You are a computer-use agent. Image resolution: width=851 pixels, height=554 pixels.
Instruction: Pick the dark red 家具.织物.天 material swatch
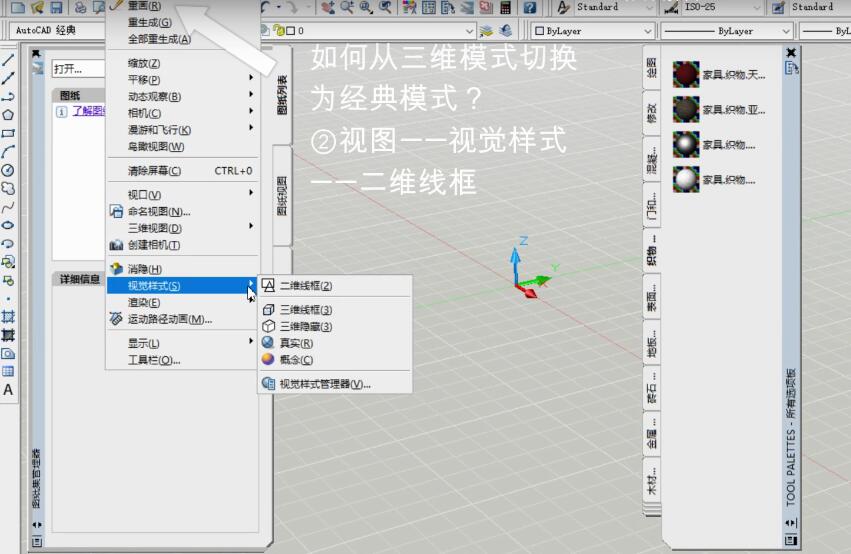685,75
